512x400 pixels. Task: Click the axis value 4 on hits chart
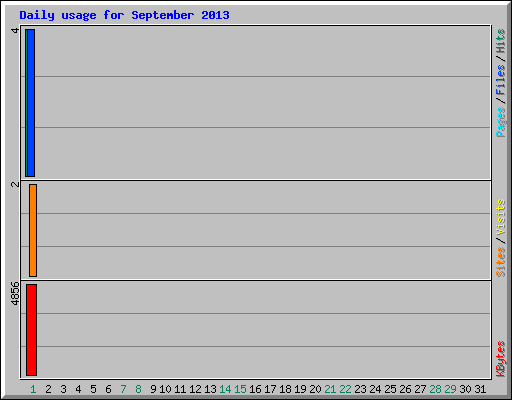point(15,31)
